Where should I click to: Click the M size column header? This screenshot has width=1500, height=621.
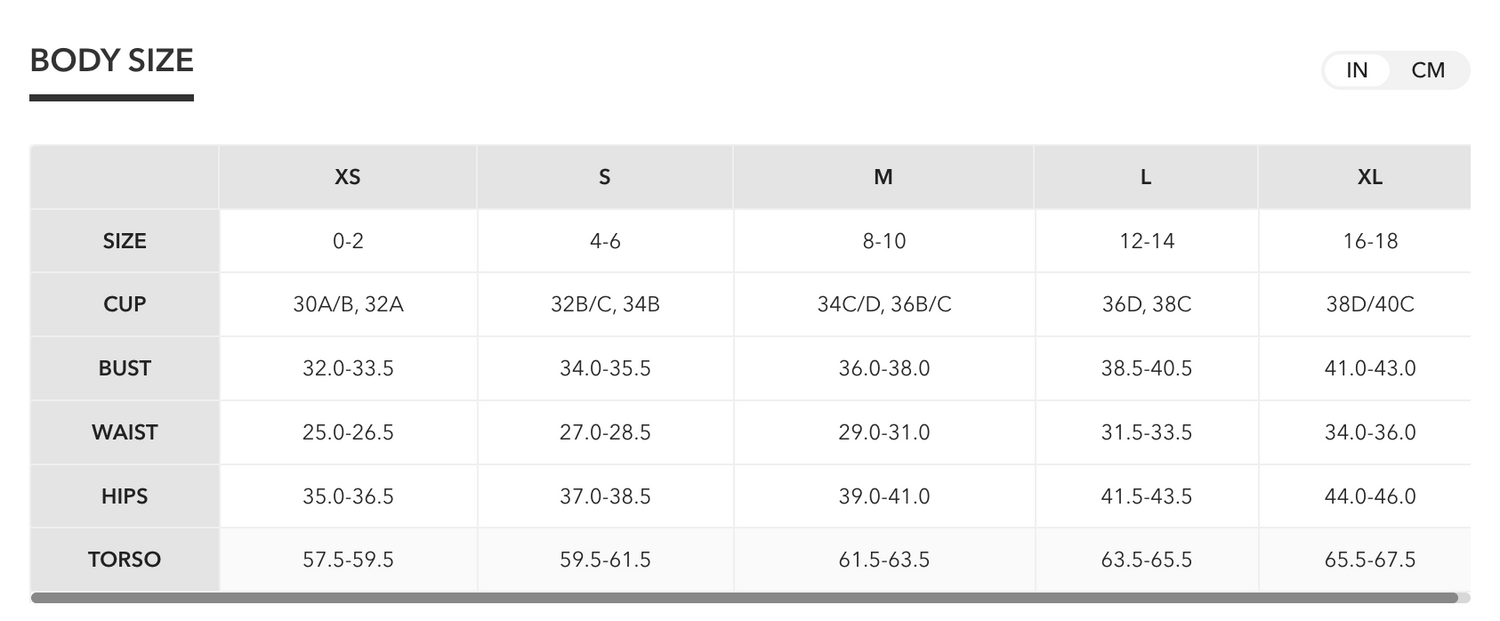click(884, 177)
